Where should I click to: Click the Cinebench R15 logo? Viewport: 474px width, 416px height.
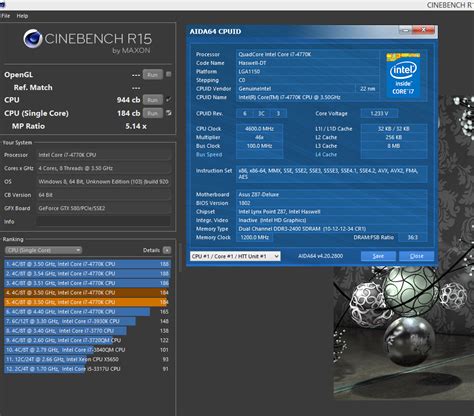pyautogui.click(x=87, y=41)
